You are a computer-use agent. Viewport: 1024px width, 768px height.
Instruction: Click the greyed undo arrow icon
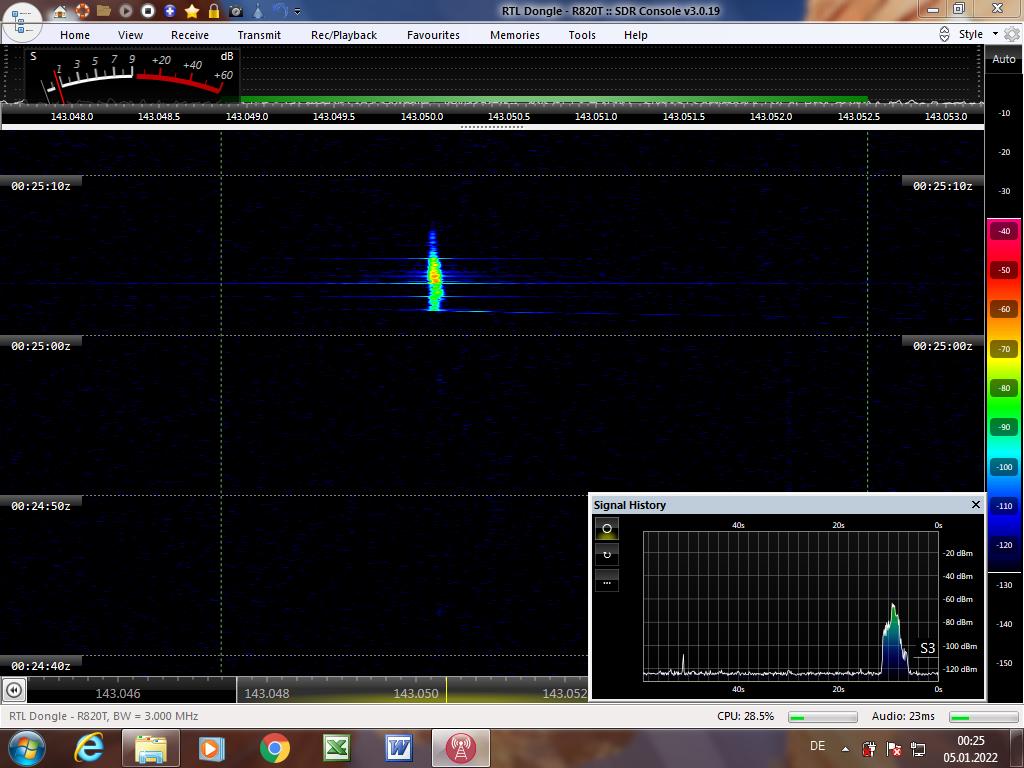(x=280, y=11)
